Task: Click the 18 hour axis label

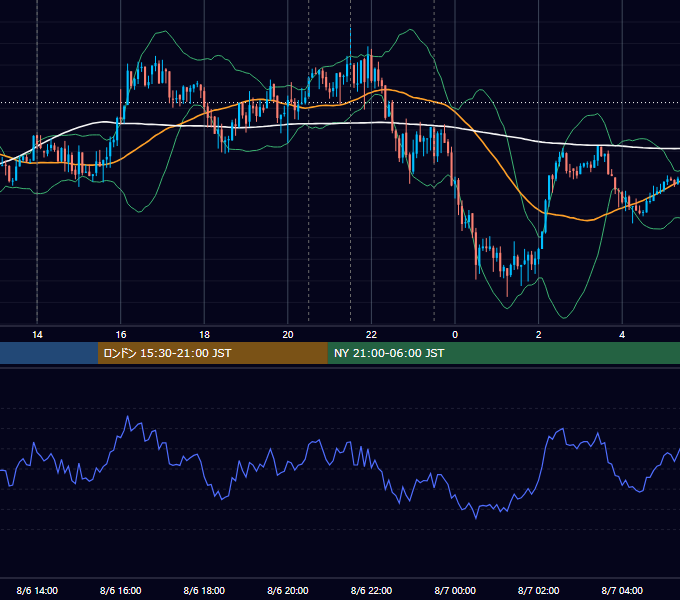Action: [x=204, y=335]
